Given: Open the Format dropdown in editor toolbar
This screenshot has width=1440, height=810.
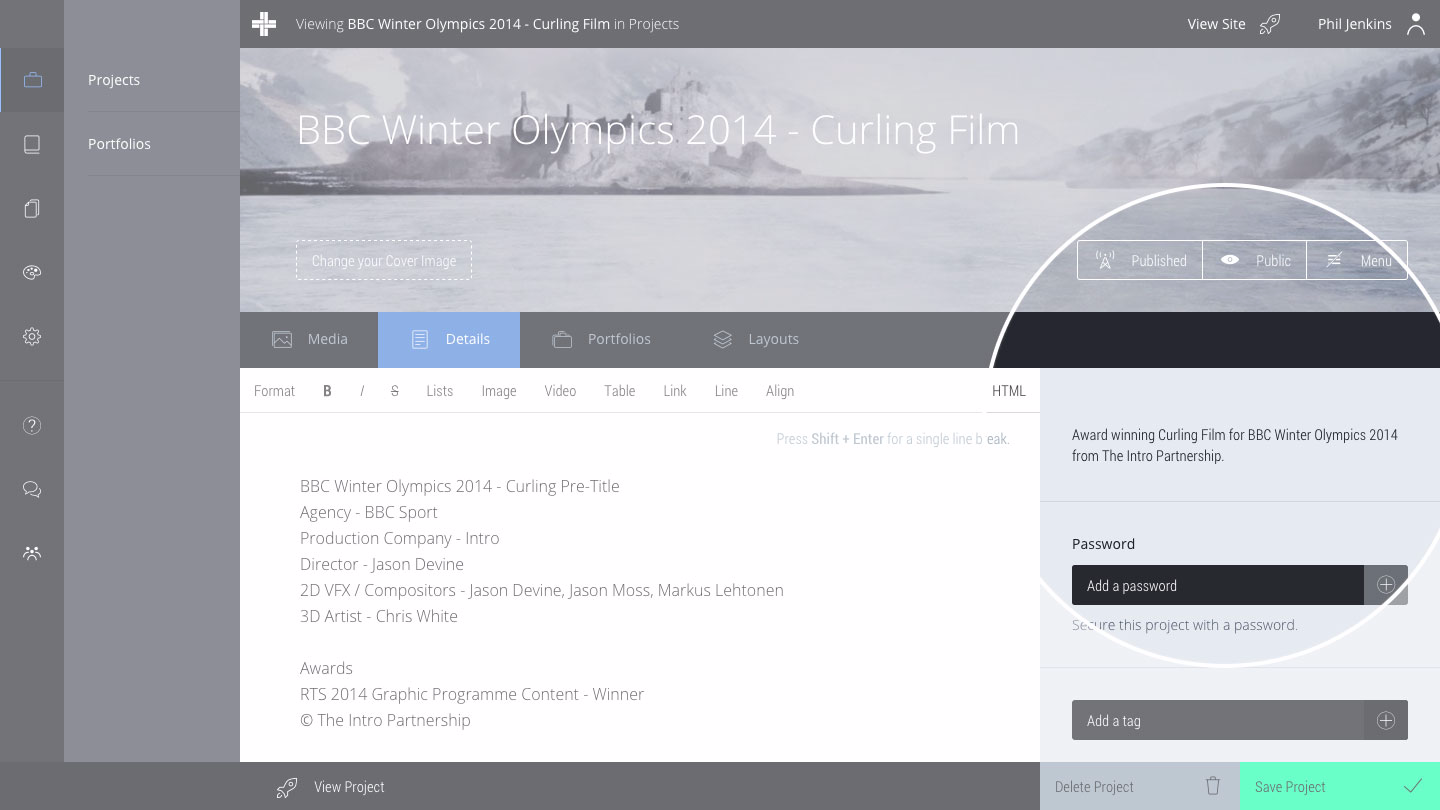Looking at the screenshot, I should click(x=274, y=391).
